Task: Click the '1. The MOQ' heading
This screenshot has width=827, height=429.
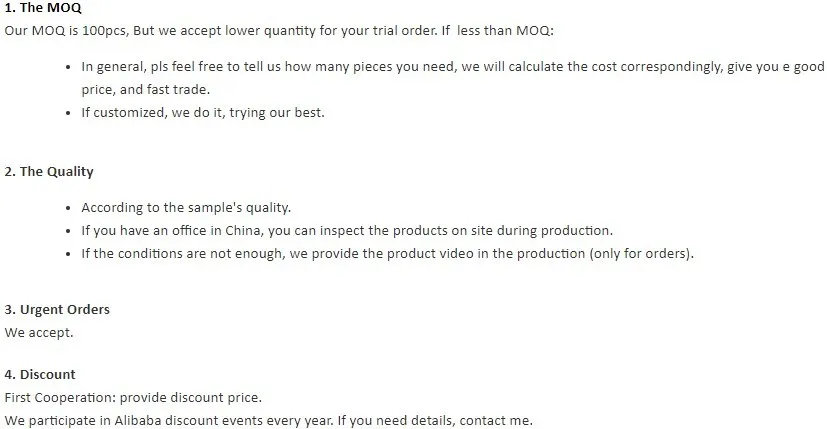Action: pyautogui.click(x=43, y=8)
